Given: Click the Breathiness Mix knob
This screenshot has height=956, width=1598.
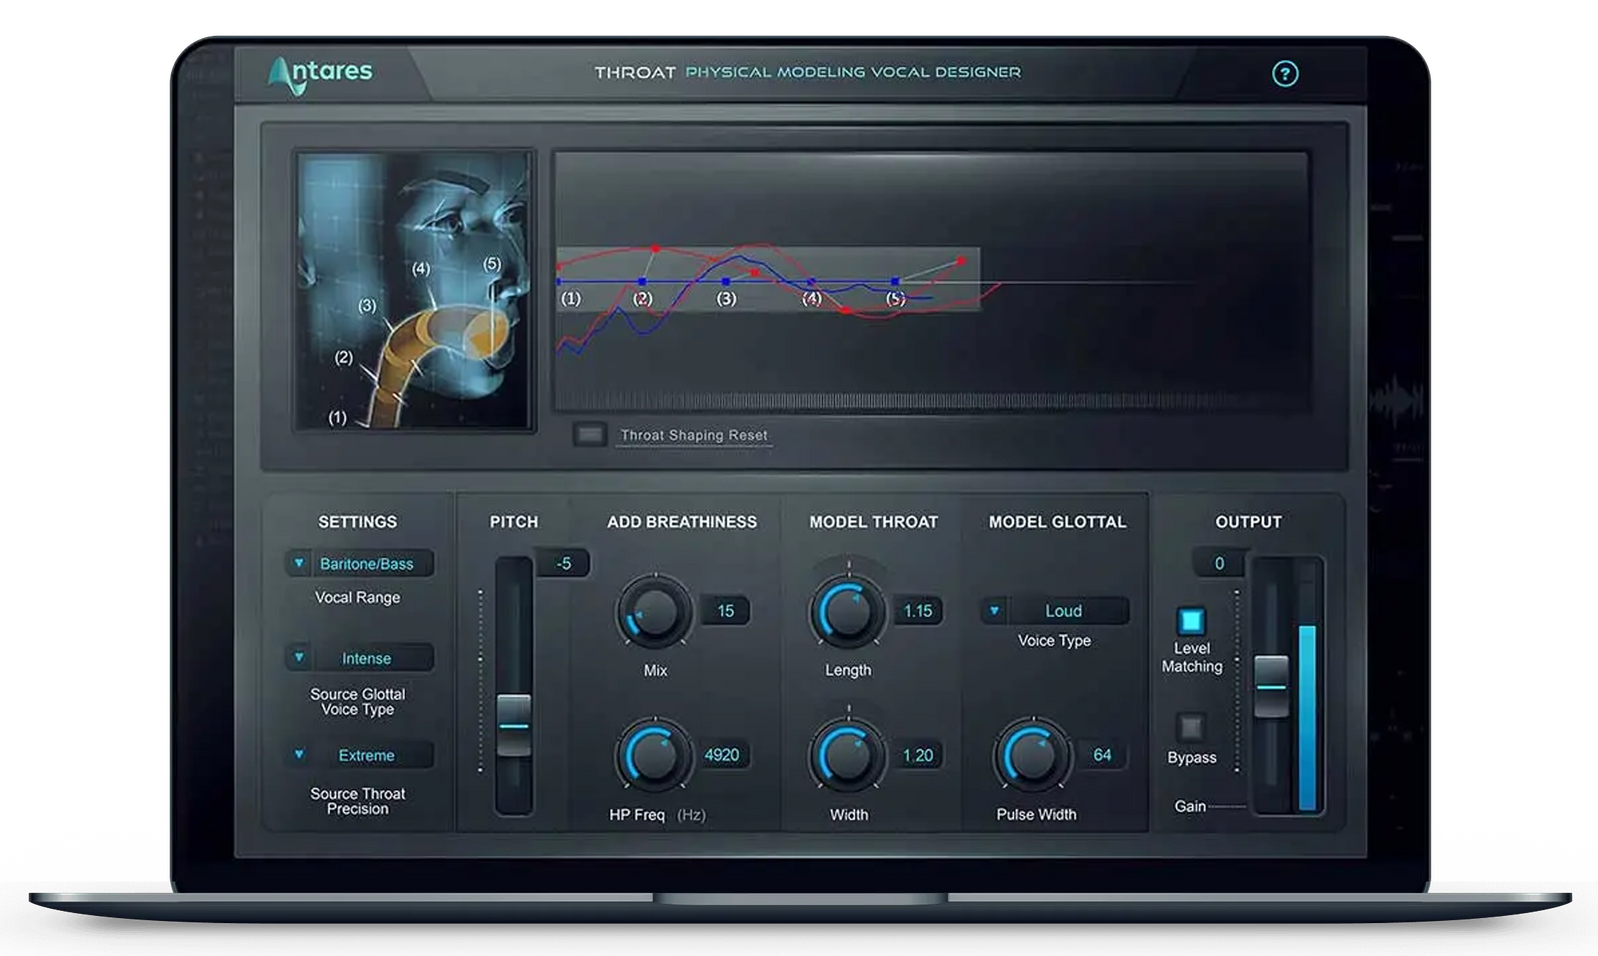Looking at the screenshot, I should point(653,611).
